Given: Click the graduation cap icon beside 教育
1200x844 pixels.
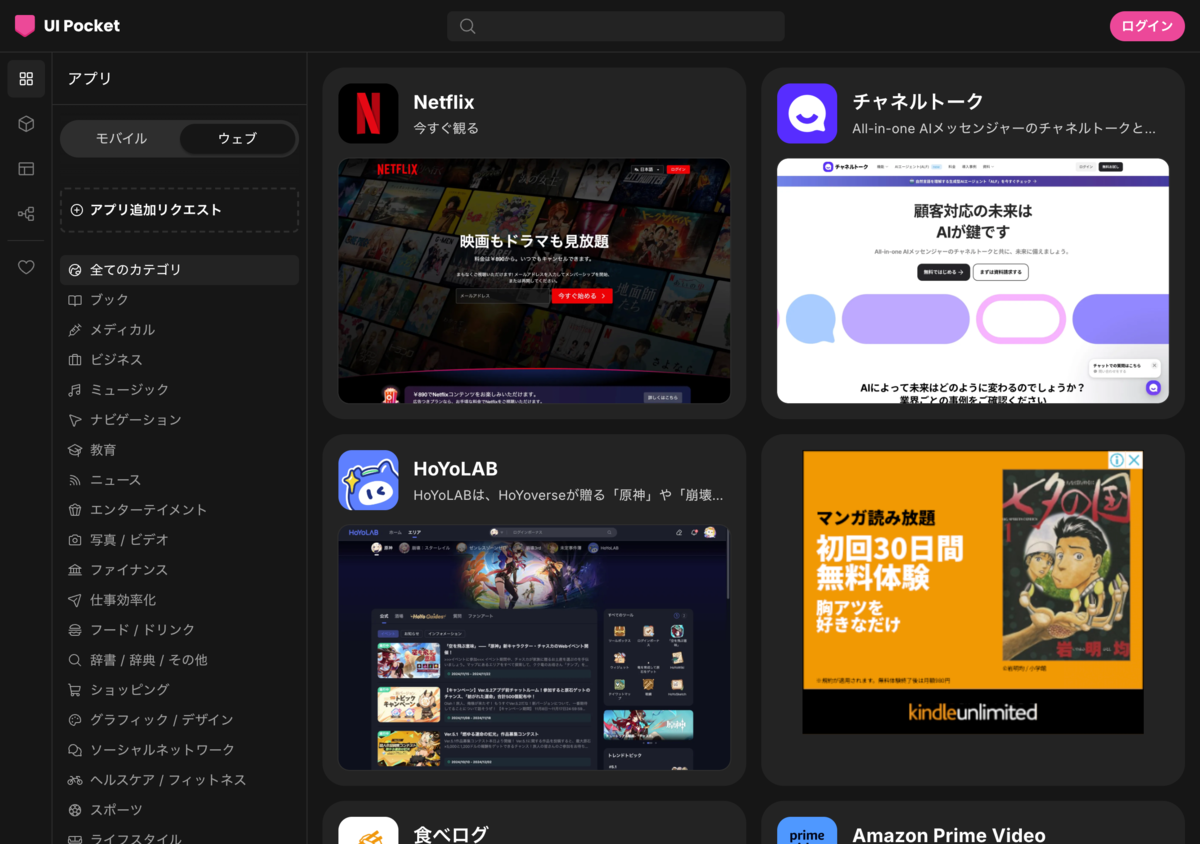Looking at the screenshot, I should [75, 450].
